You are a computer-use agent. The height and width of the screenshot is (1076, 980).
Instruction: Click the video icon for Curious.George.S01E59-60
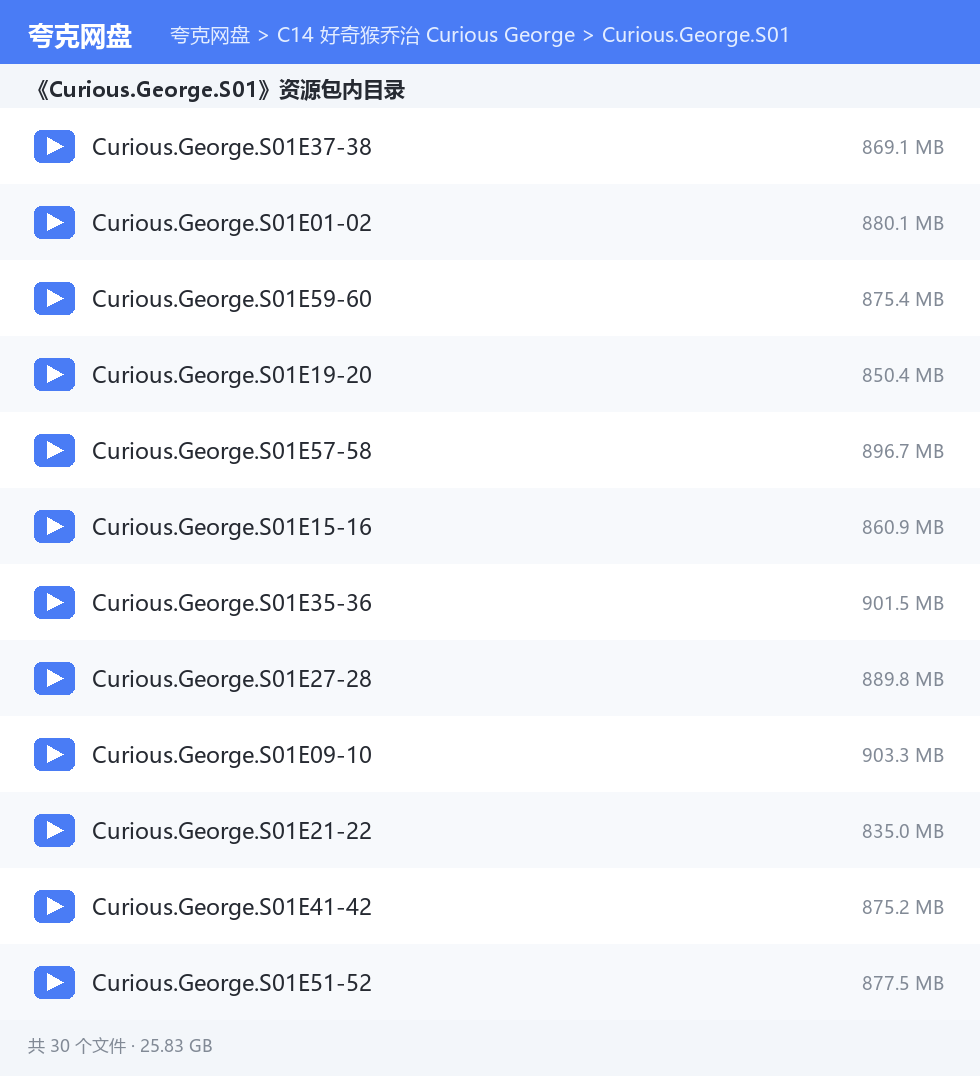[54, 299]
